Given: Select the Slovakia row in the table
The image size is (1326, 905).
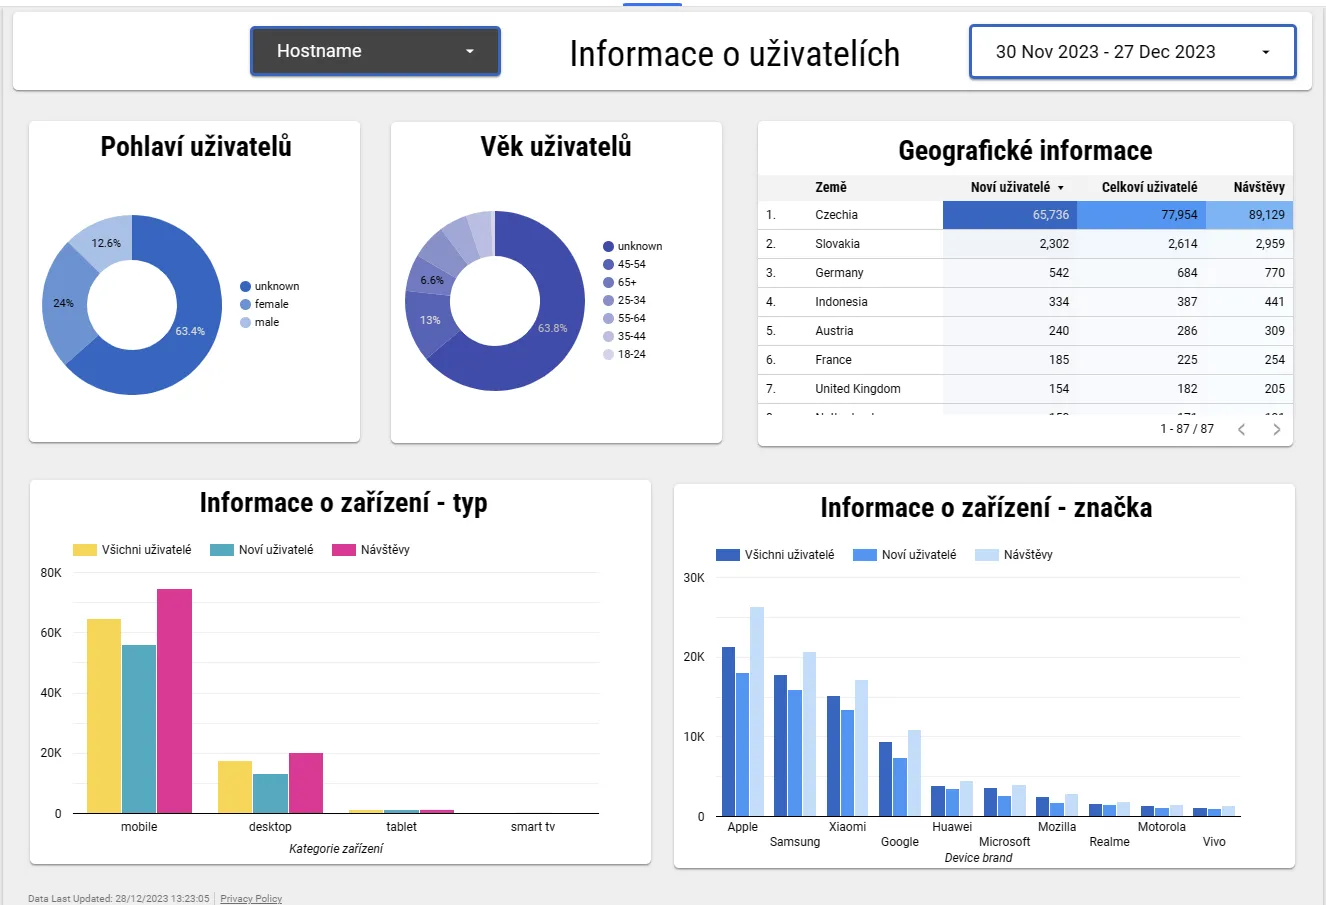Looking at the screenshot, I should tap(1025, 244).
